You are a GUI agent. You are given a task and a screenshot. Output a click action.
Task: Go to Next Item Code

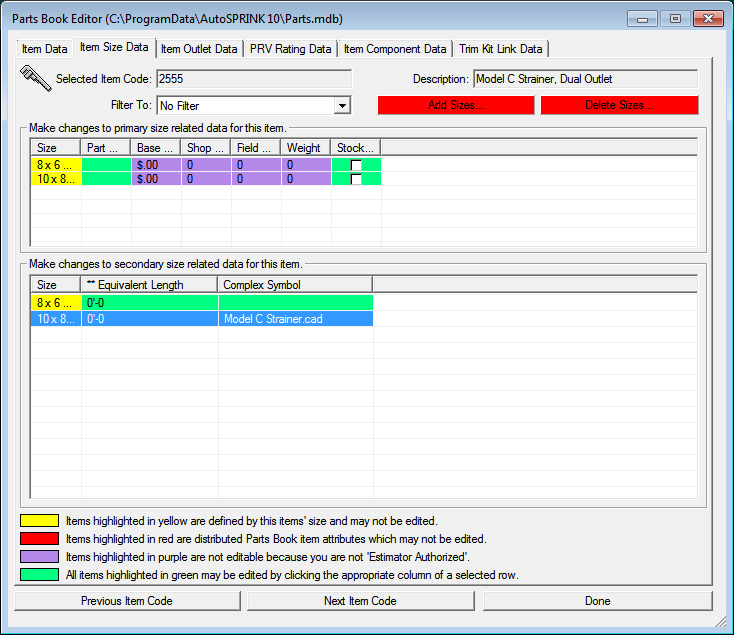click(361, 601)
